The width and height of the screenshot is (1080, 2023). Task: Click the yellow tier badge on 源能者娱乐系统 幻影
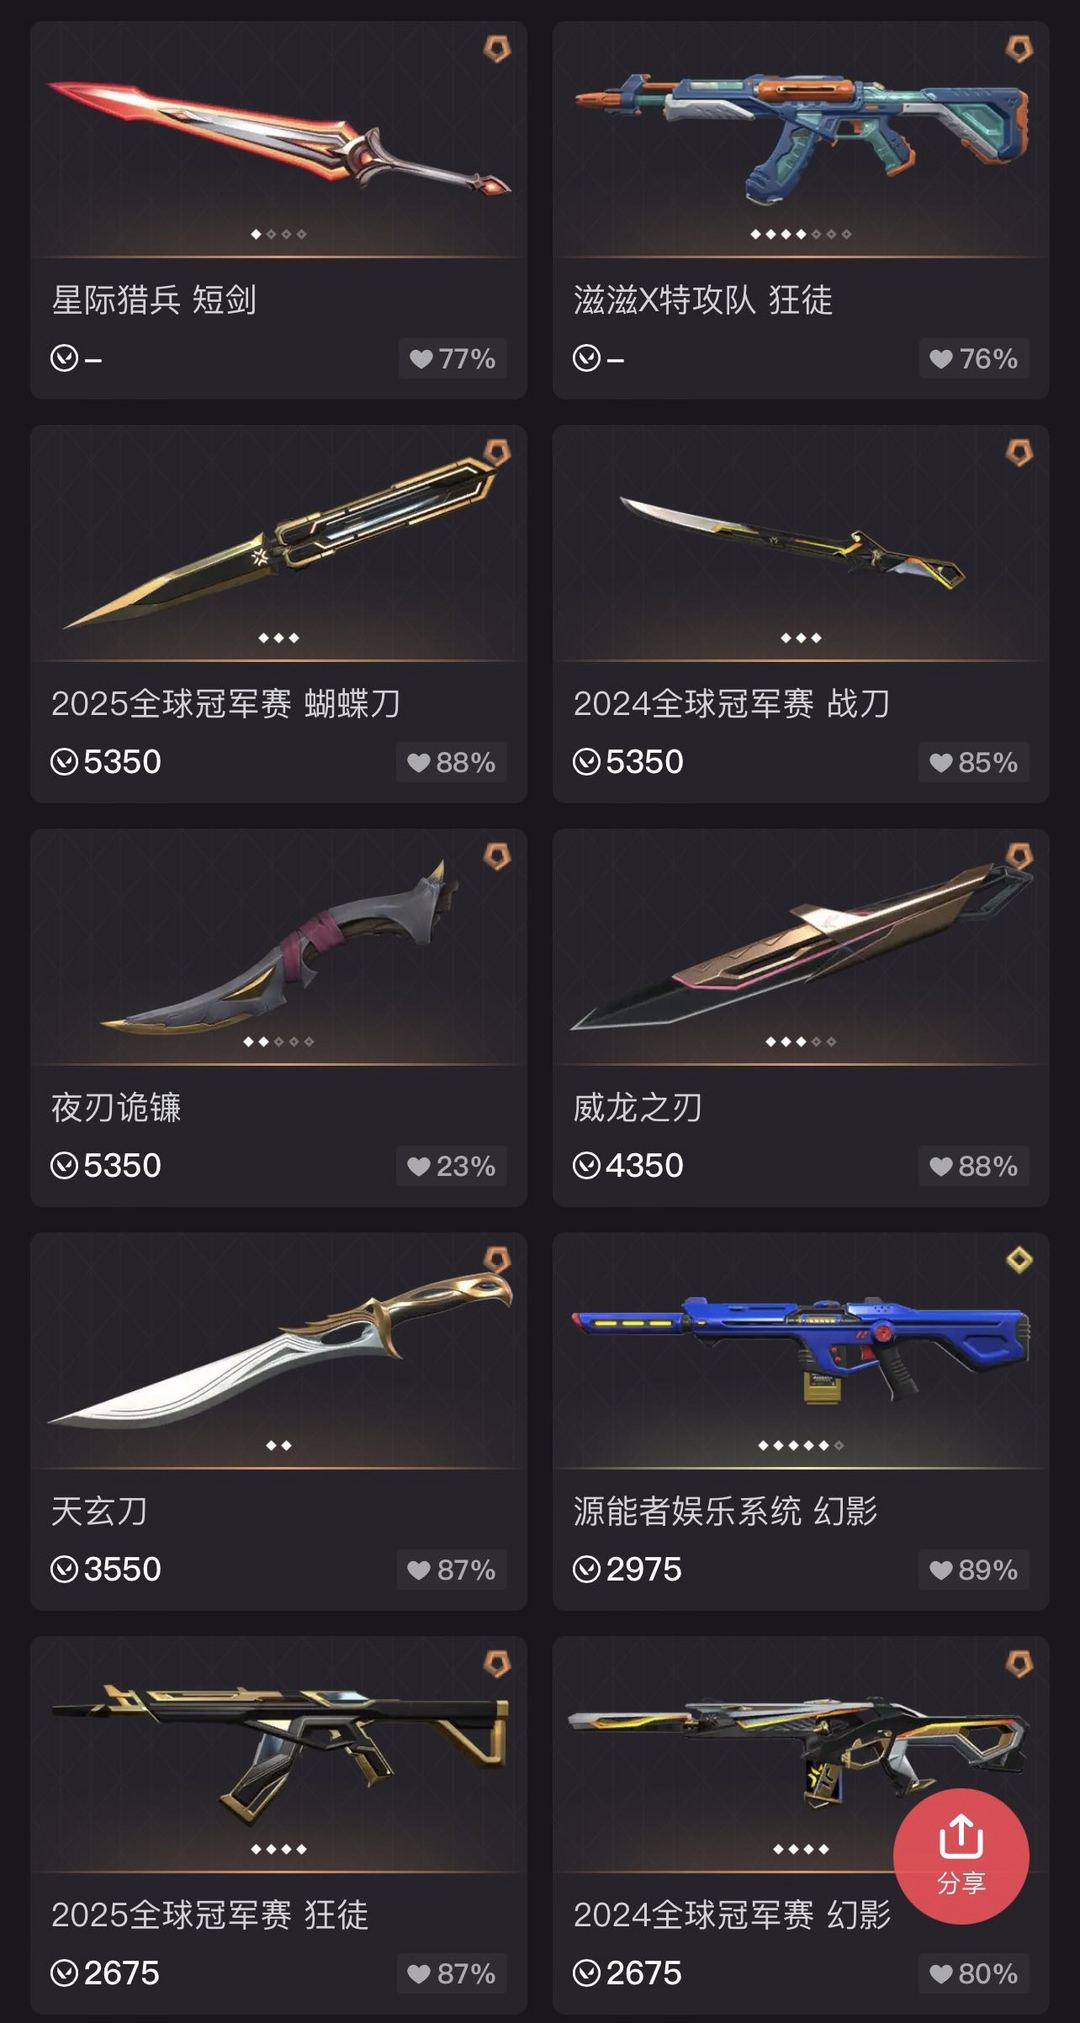1019,1260
